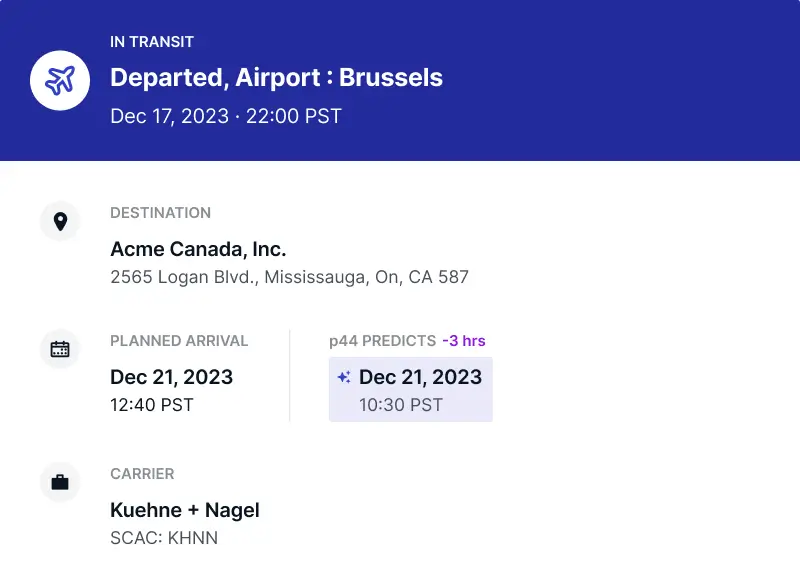The width and height of the screenshot is (800, 579).
Task: Click the airplane in-transit icon
Action: pos(60,80)
